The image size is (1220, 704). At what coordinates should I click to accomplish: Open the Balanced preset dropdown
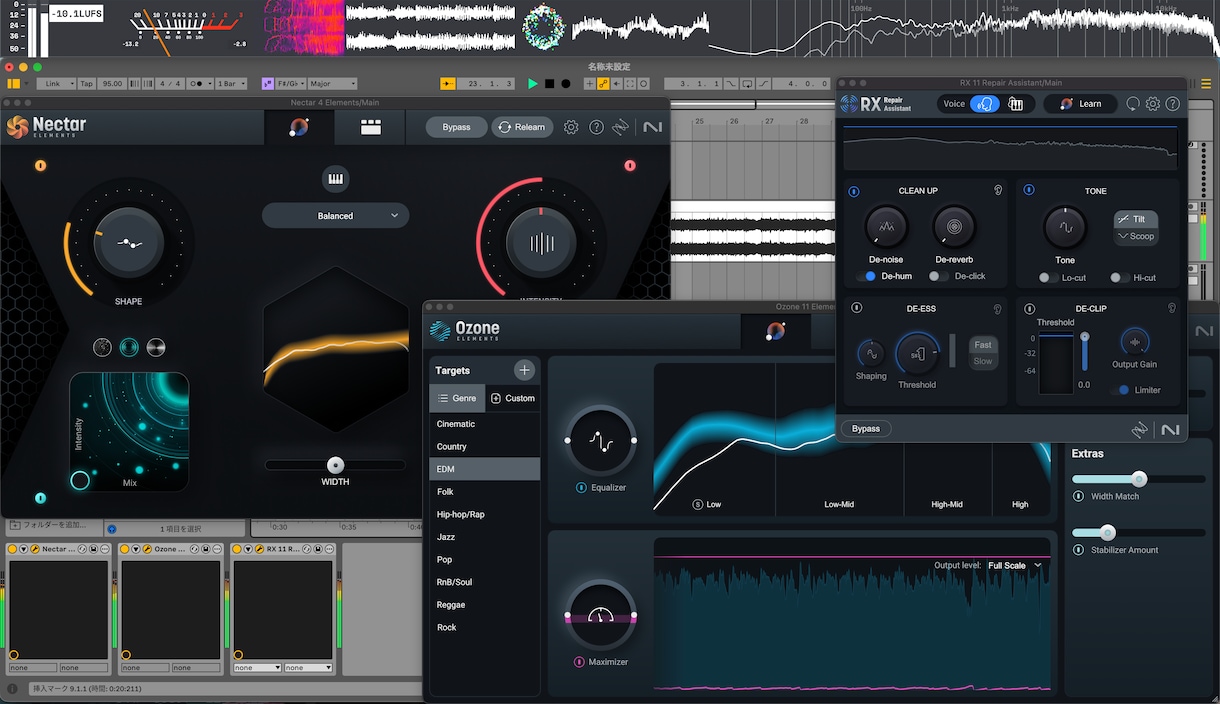(335, 215)
